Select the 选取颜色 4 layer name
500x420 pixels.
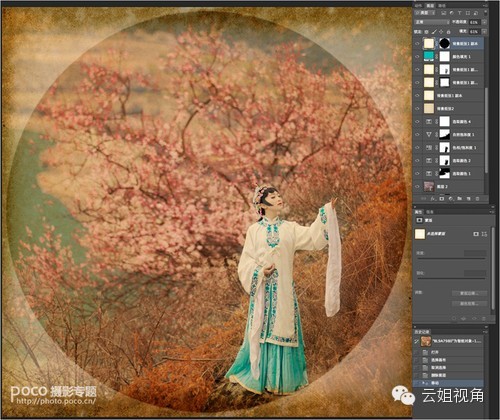(462, 122)
